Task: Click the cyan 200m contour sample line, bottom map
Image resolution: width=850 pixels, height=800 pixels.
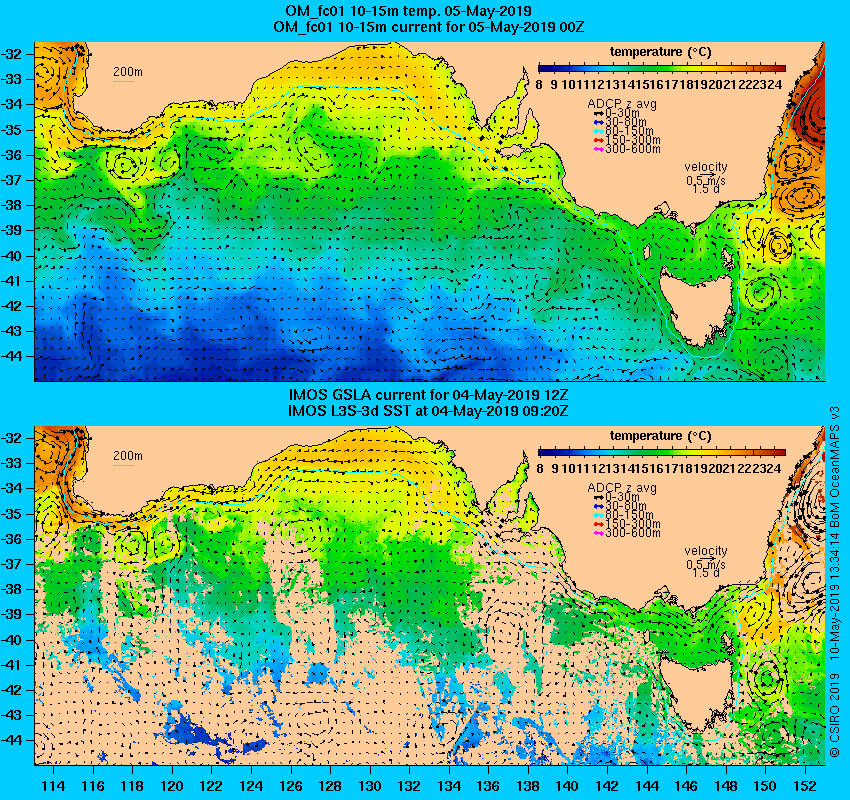Action: (123, 465)
